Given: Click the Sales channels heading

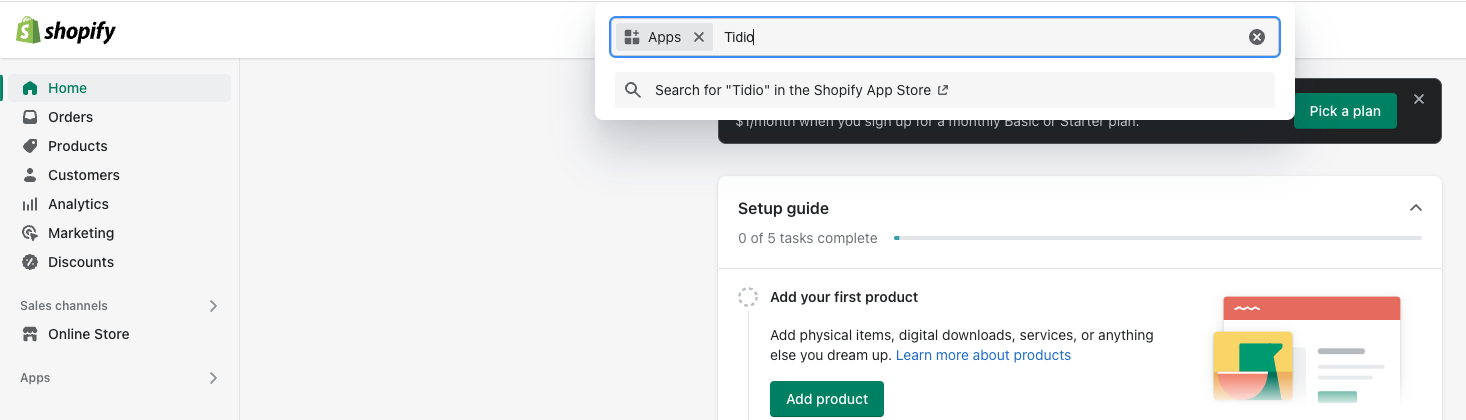Looking at the screenshot, I should tap(64, 306).
